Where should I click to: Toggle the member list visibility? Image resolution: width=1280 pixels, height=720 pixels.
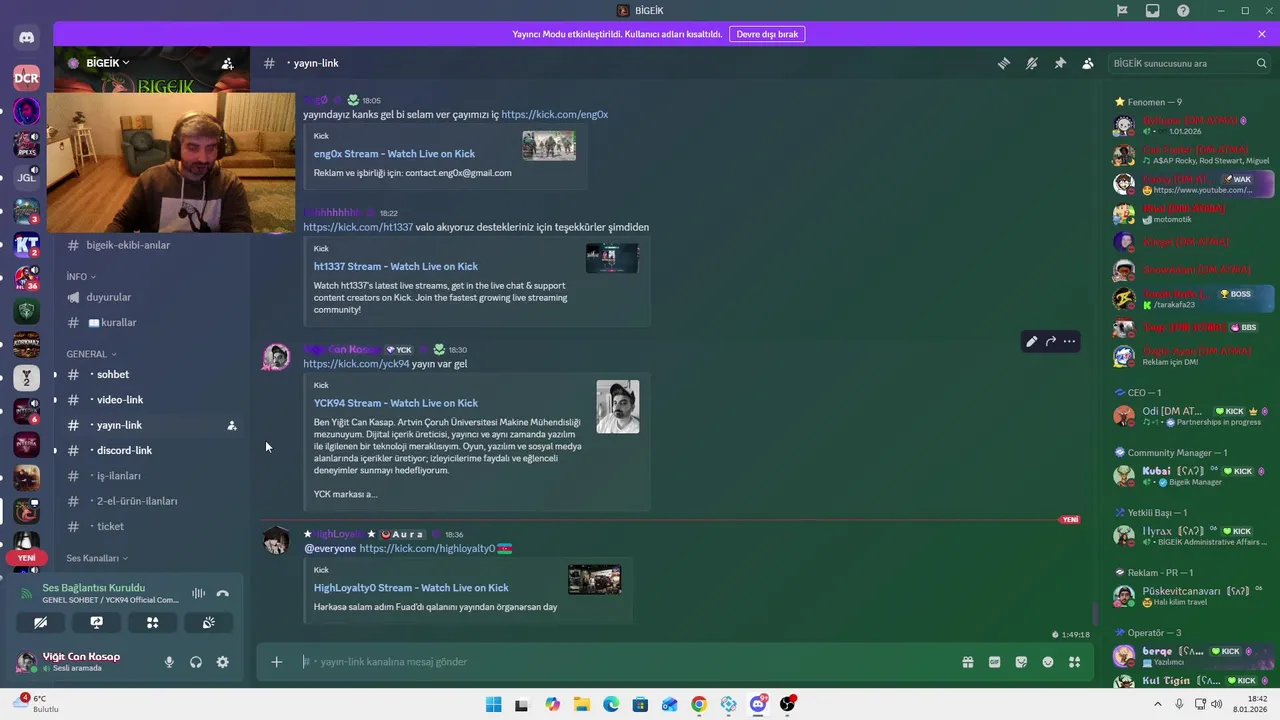[x=1088, y=63]
